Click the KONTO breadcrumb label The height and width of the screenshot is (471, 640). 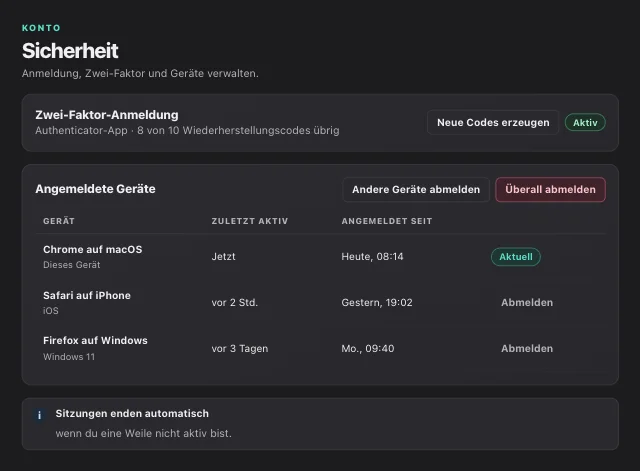point(41,28)
